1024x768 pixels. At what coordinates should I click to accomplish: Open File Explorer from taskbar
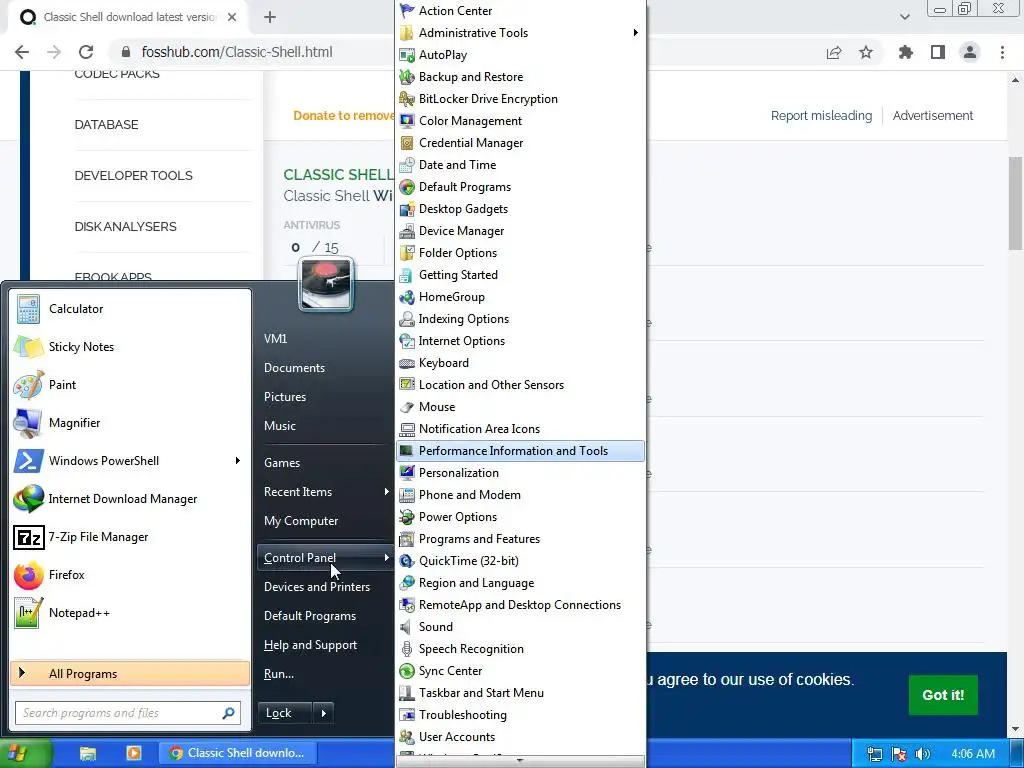(x=88, y=754)
